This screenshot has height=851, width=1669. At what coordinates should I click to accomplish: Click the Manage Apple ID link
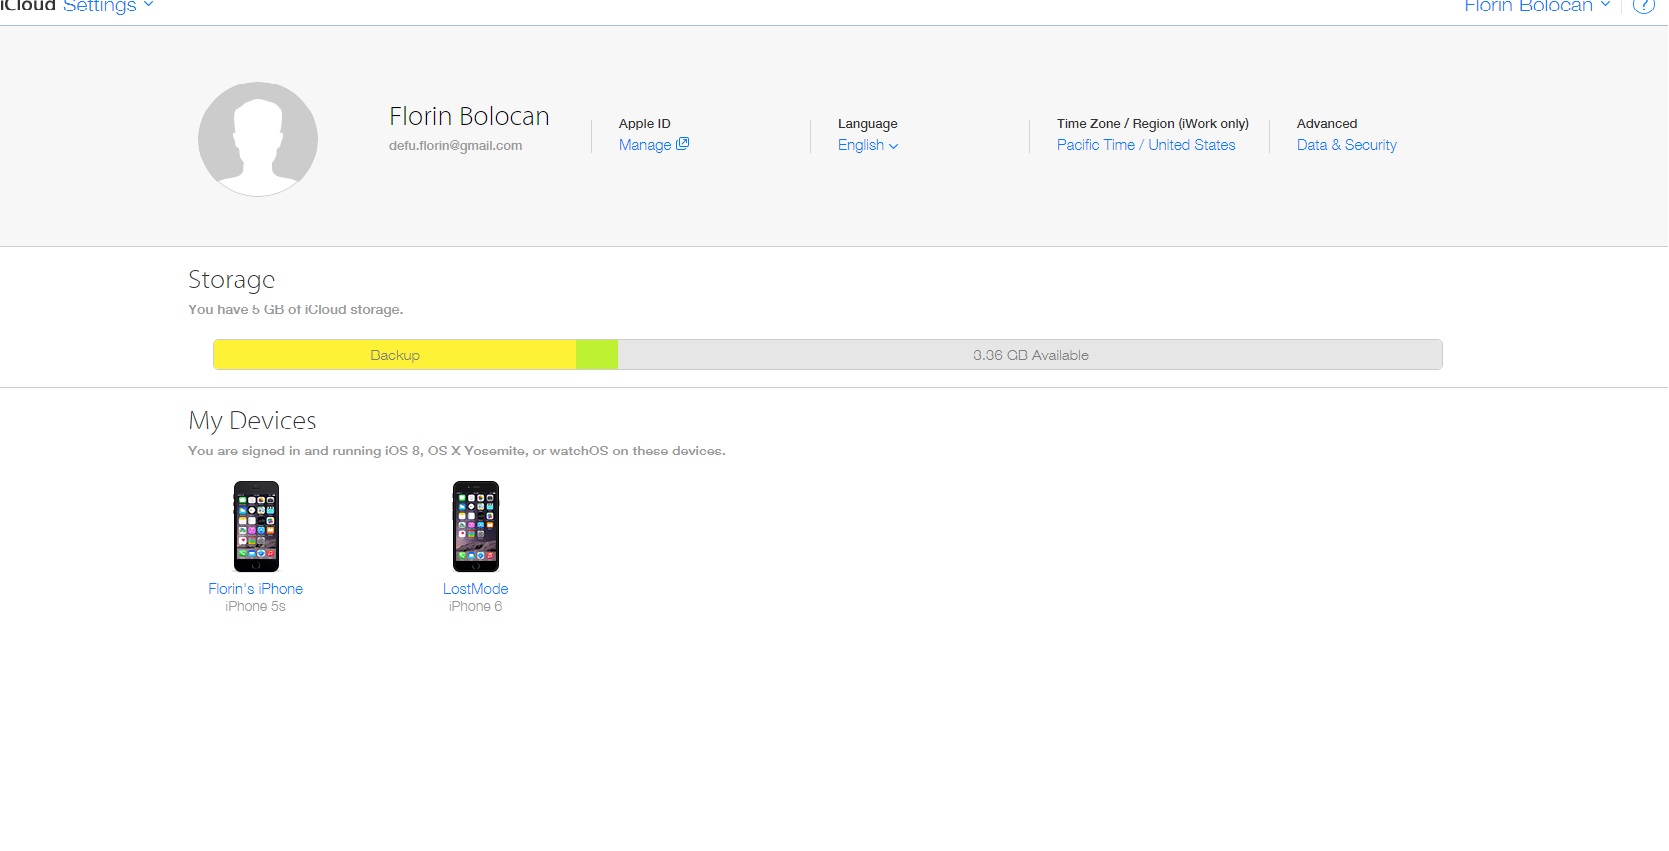(645, 145)
